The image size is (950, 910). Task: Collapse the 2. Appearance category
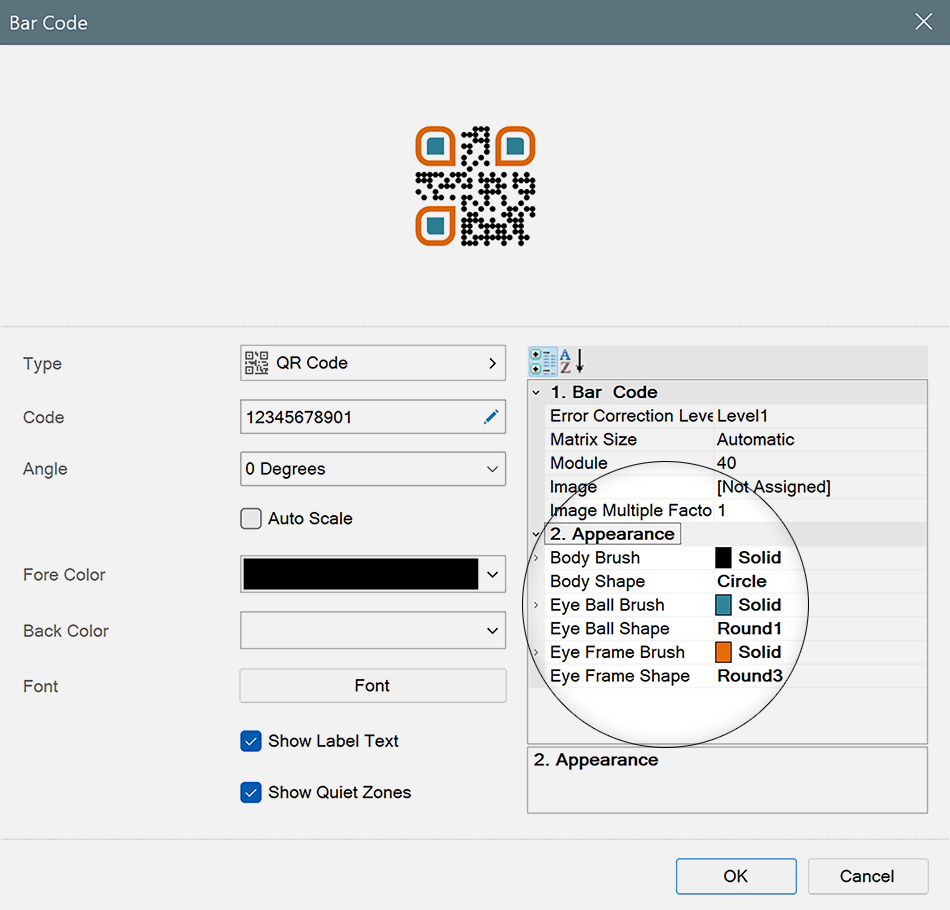click(x=536, y=534)
